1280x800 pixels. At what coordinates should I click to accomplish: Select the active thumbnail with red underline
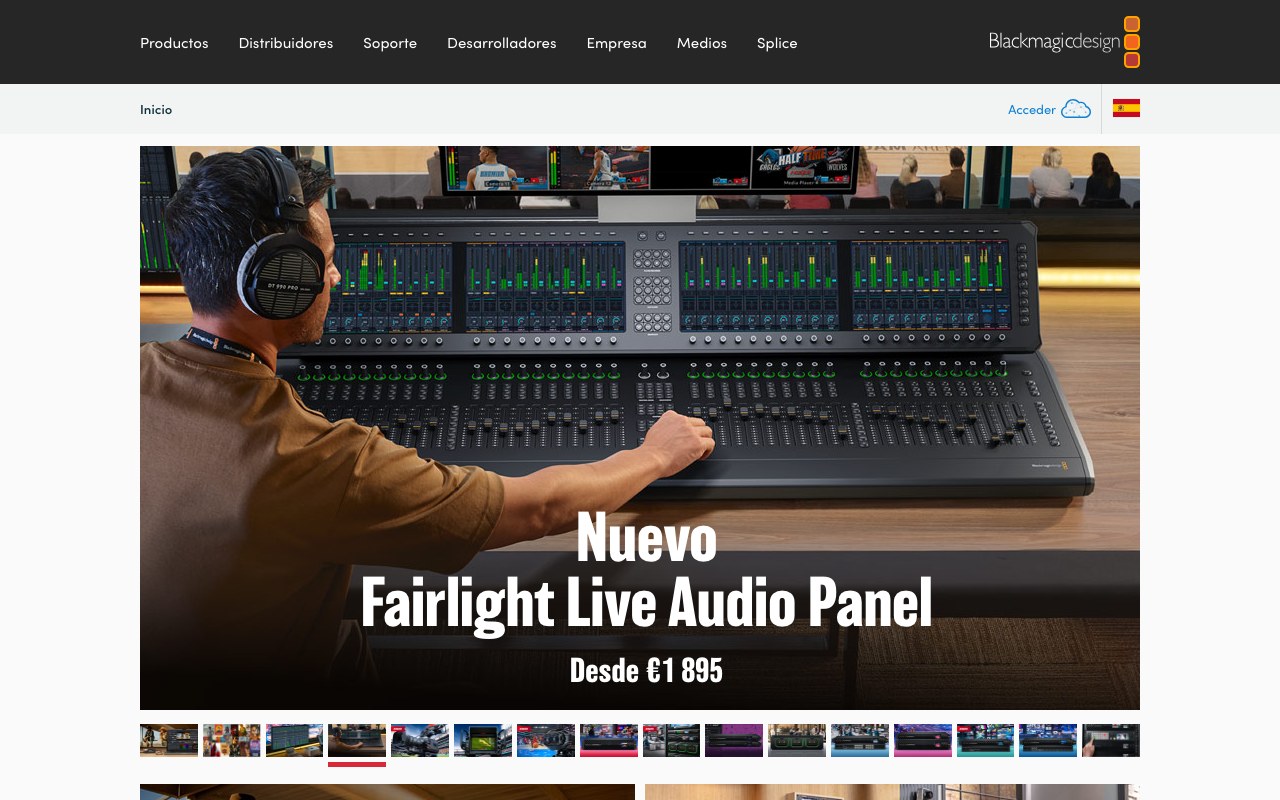tap(357, 742)
